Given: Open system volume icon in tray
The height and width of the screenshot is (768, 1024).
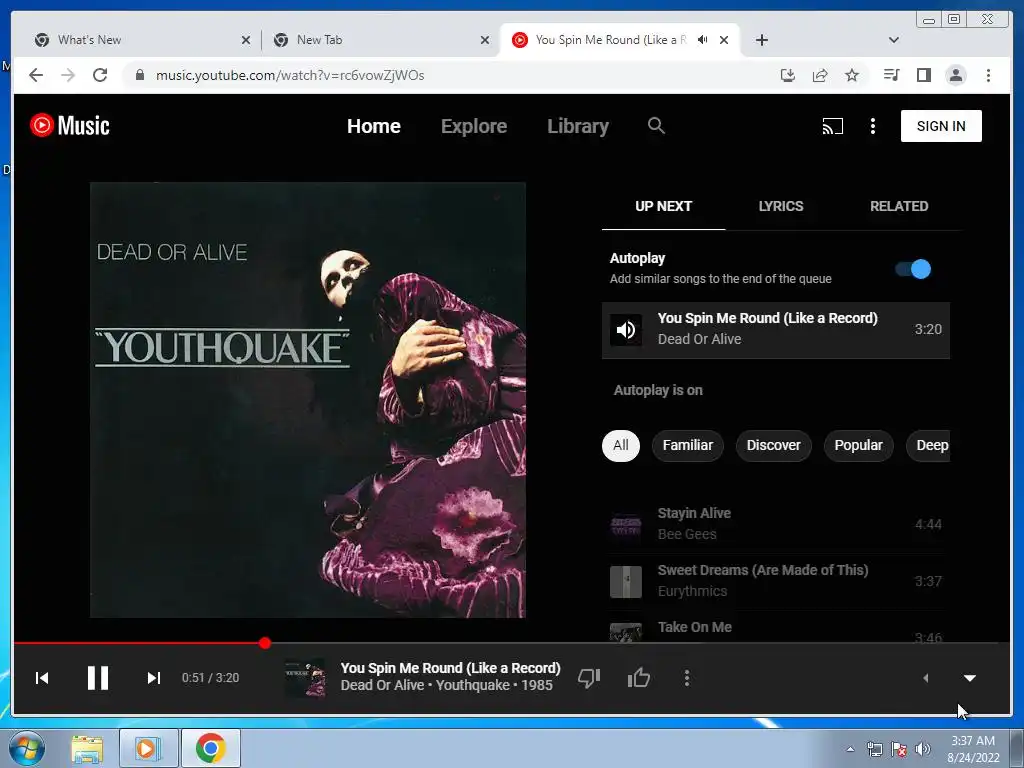Looking at the screenshot, I should click(922, 749).
